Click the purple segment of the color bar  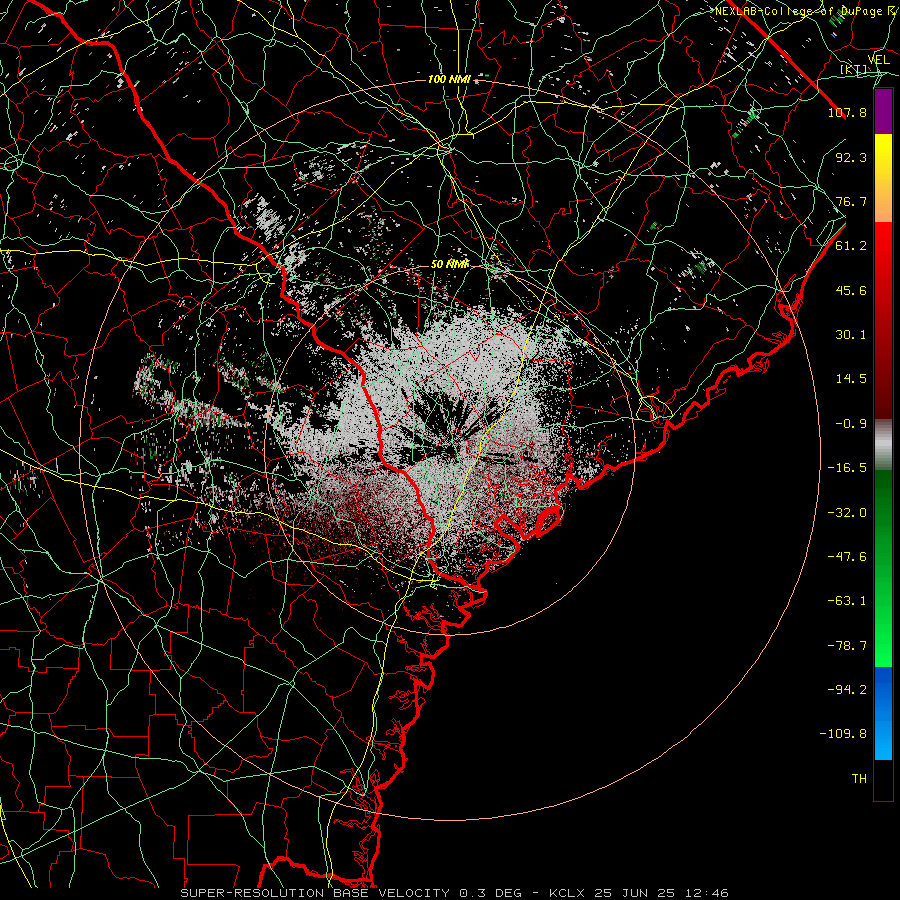pyautogui.click(x=883, y=112)
